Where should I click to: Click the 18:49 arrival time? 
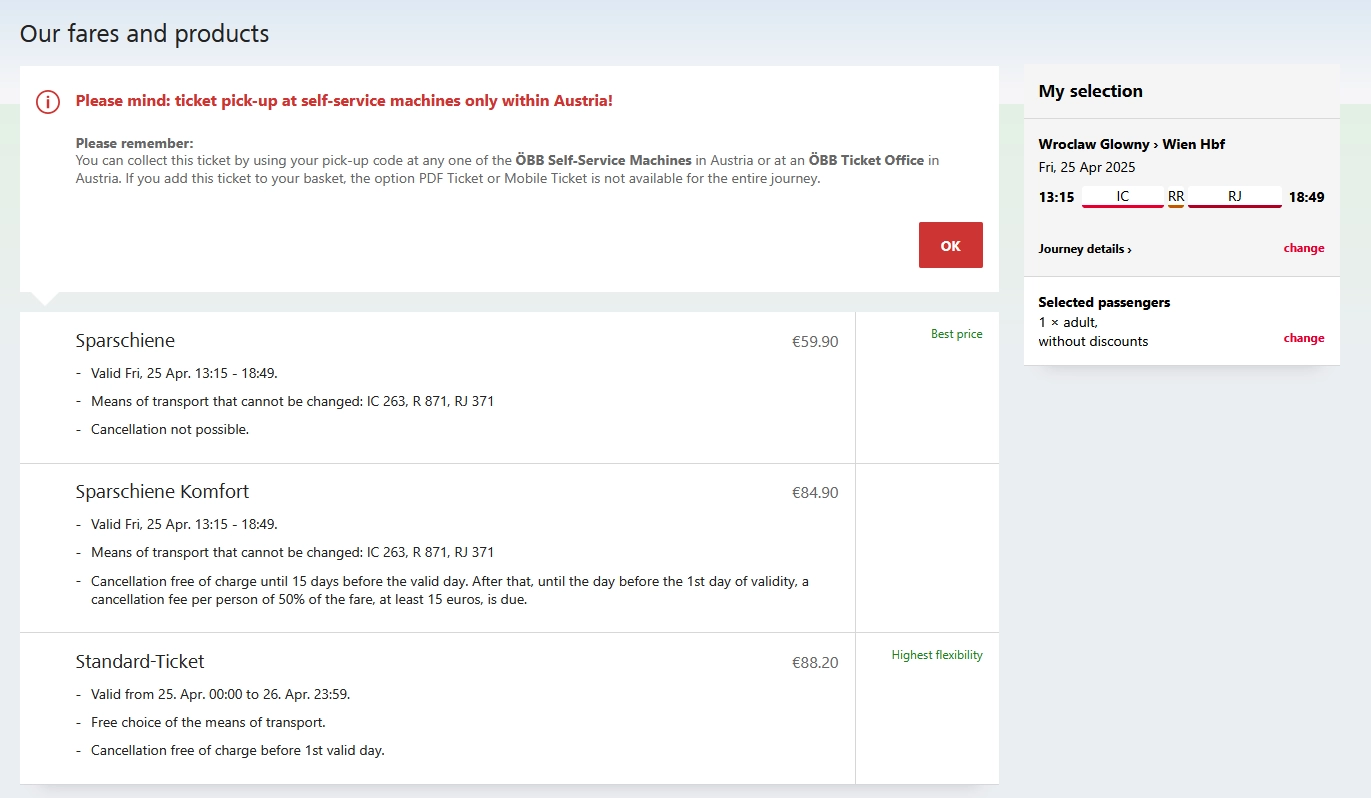(1306, 197)
